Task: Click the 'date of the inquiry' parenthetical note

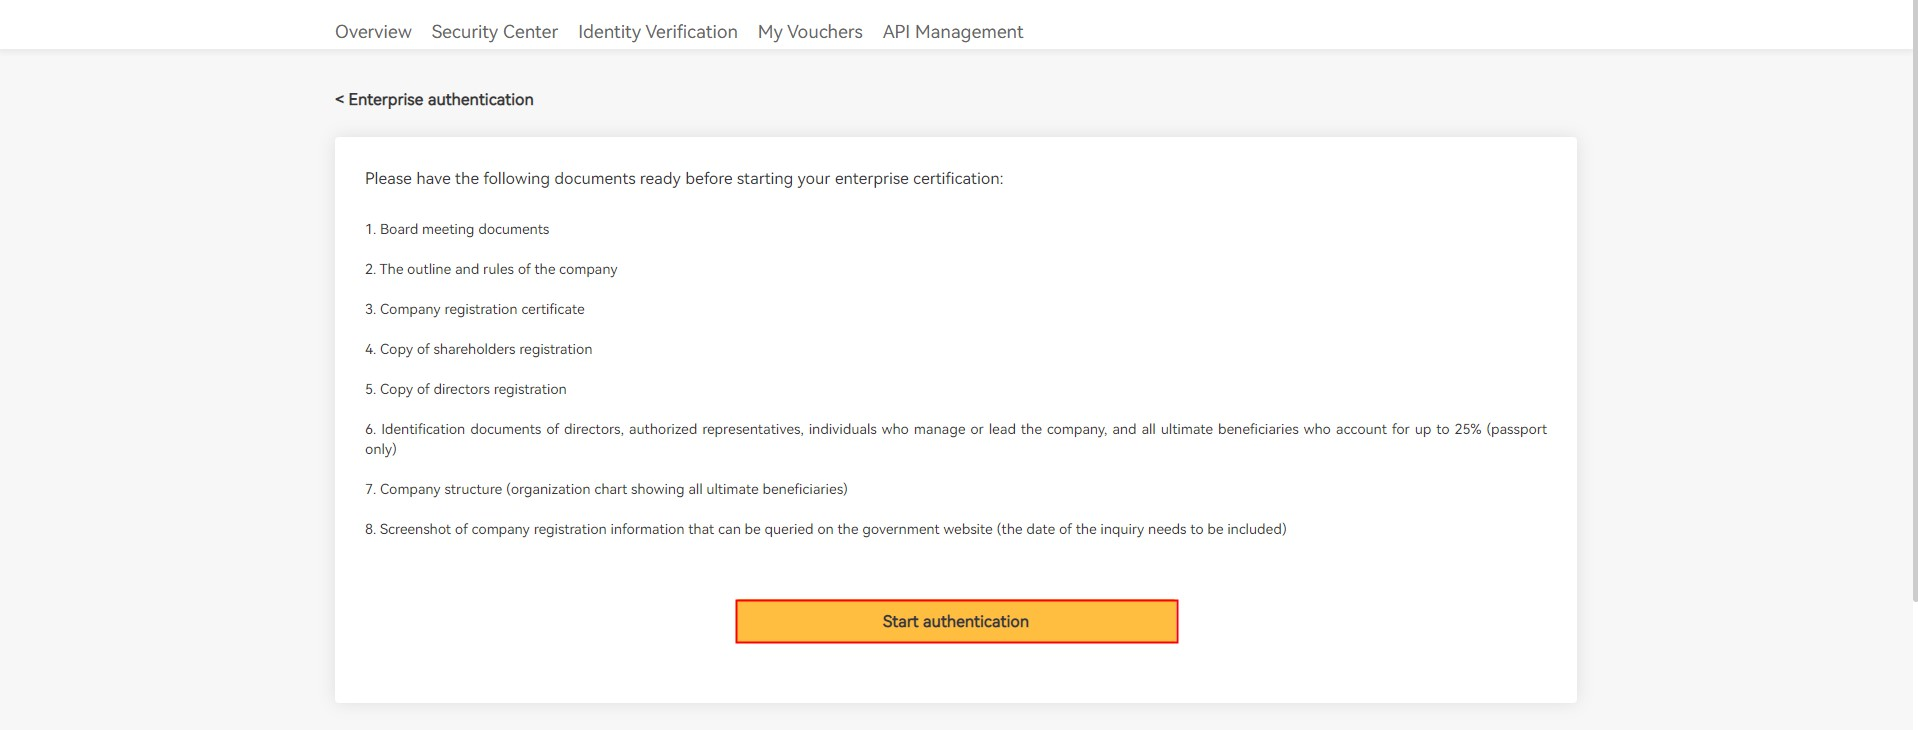Action: [x=1141, y=529]
